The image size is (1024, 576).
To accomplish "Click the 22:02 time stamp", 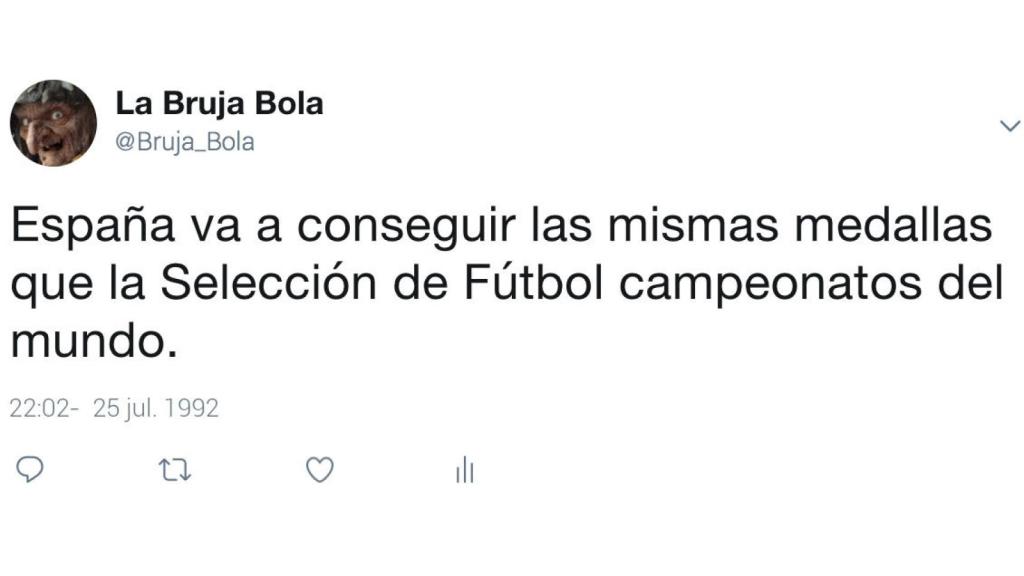I will pyautogui.click(x=39, y=409).
